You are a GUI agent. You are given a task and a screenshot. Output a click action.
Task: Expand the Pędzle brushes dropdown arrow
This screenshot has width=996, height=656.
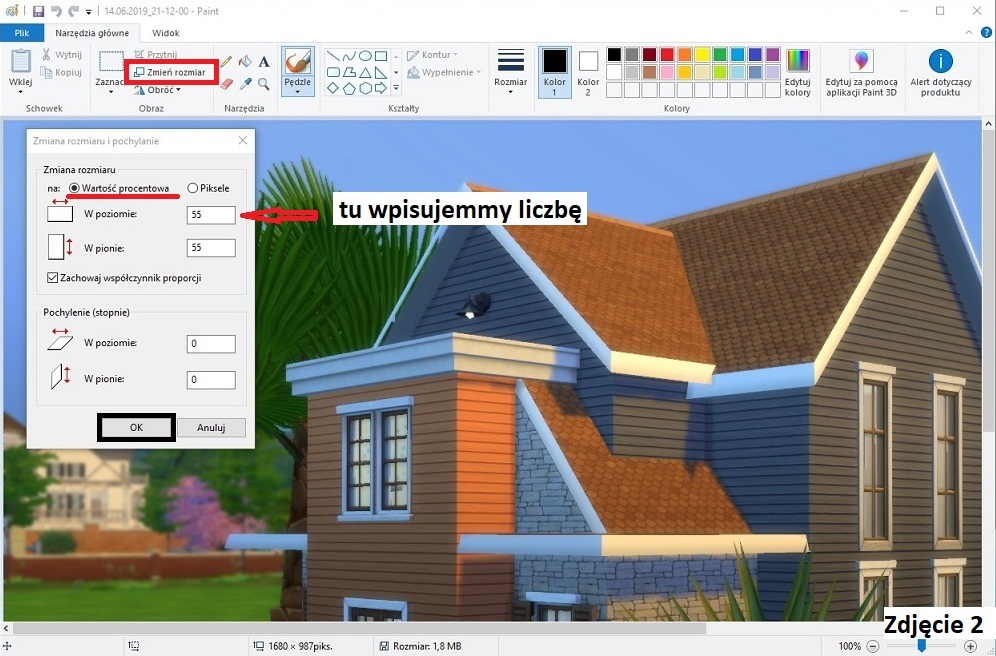(297, 92)
